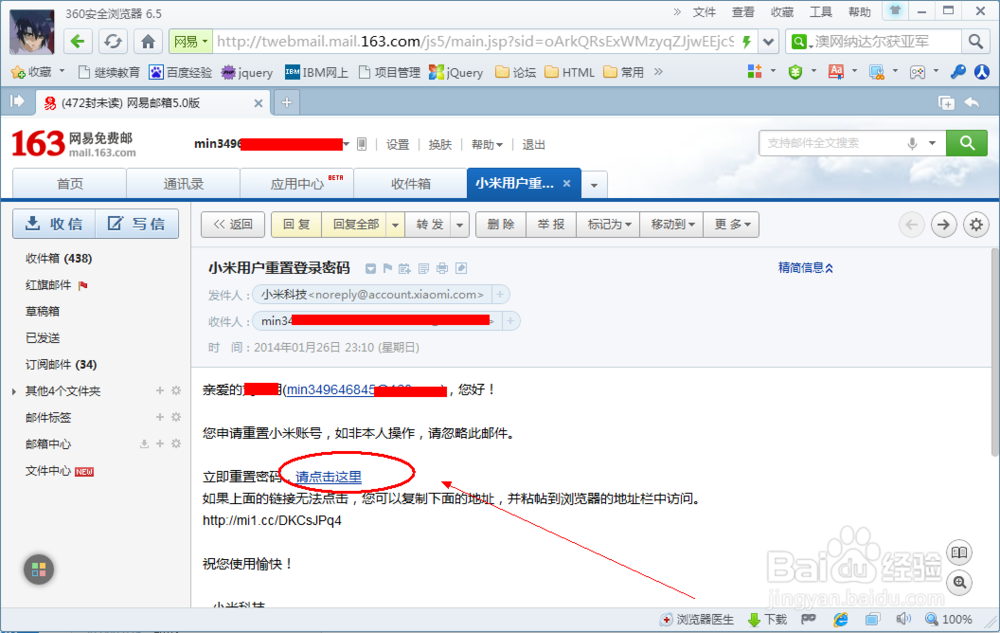Toggle the sidebar panel icon left of tab

tap(17, 101)
